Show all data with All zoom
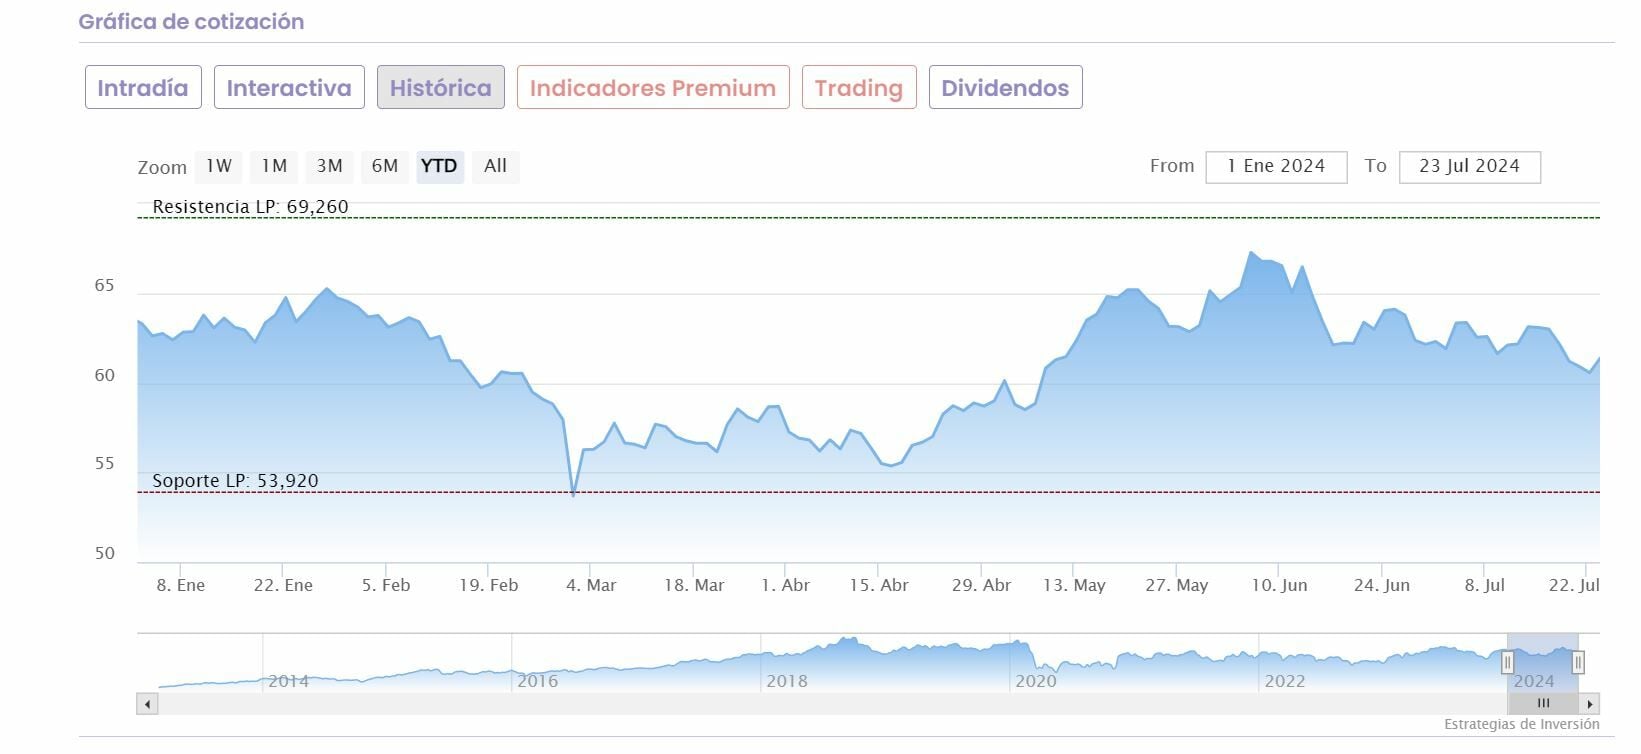Viewport: 1641px width, 754px height. (x=495, y=166)
